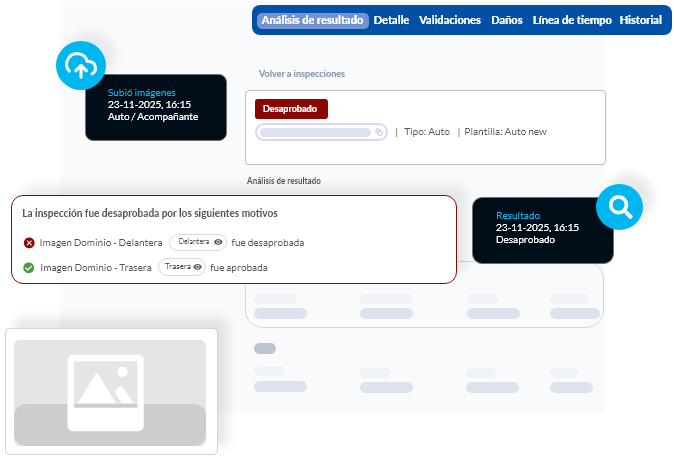Viewport: 674px width, 460px height.
Task: Click the Imagen Dominio - Delantera text
Action: coord(101,242)
